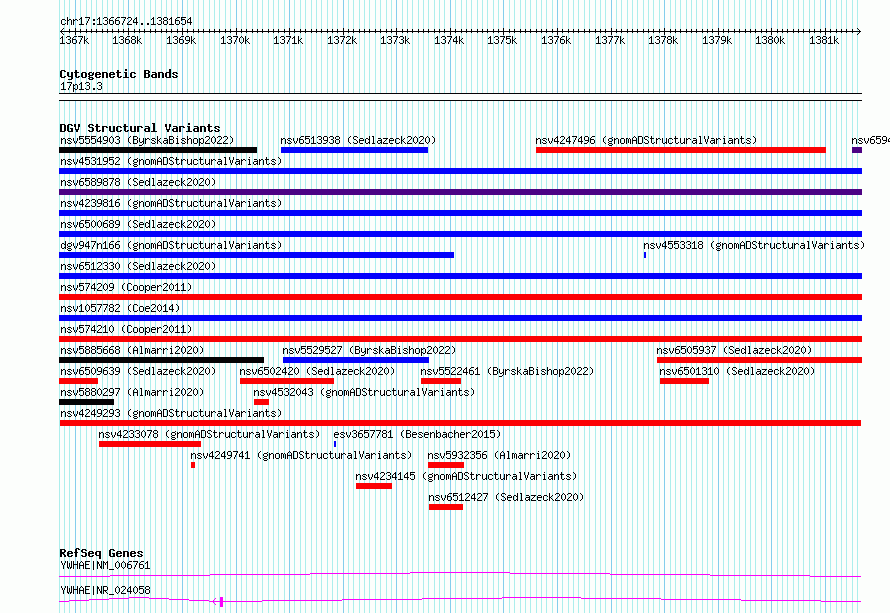890x613 pixels.
Task: Open the nsv5529527 (ByrskaBishop2022) label
Action: (369, 350)
